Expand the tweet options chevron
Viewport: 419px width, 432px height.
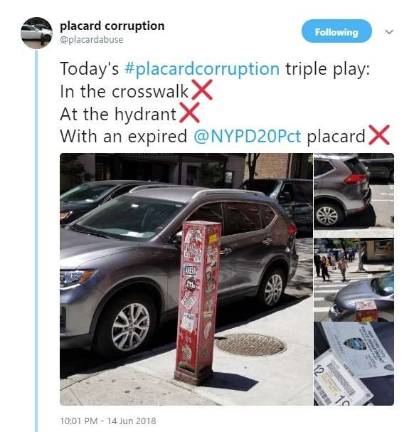(x=389, y=32)
